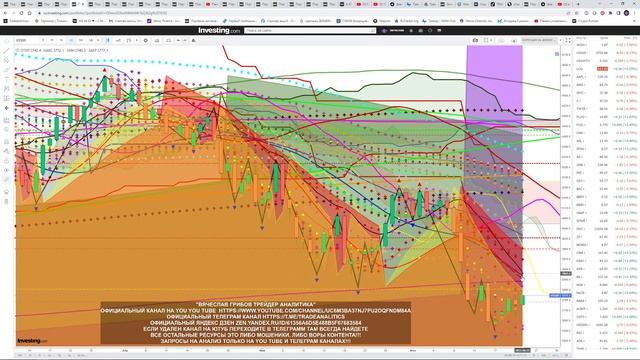Select the brush drawing tool
The width and height of the screenshot is (640, 360).
tap(6, 70)
